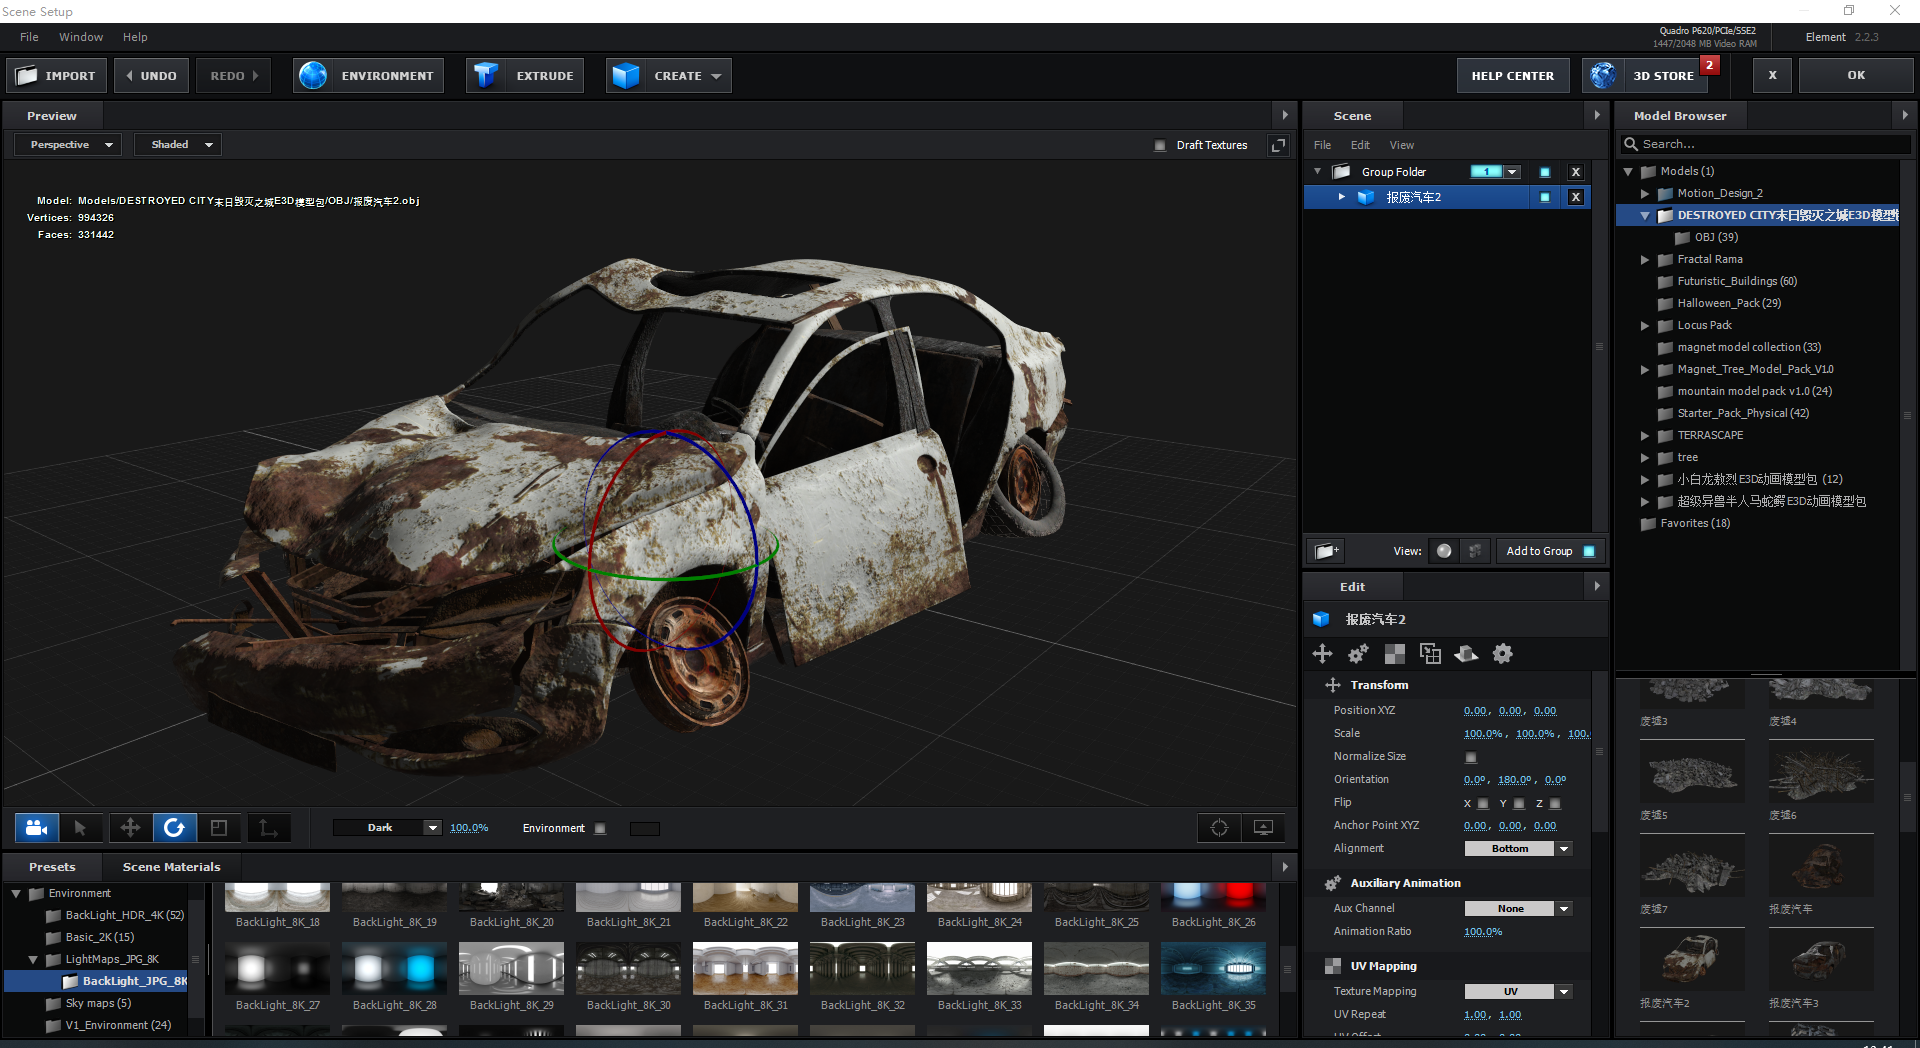Activate the Rotate transform tool
The image size is (1920, 1048).
[x=175, y=827]
